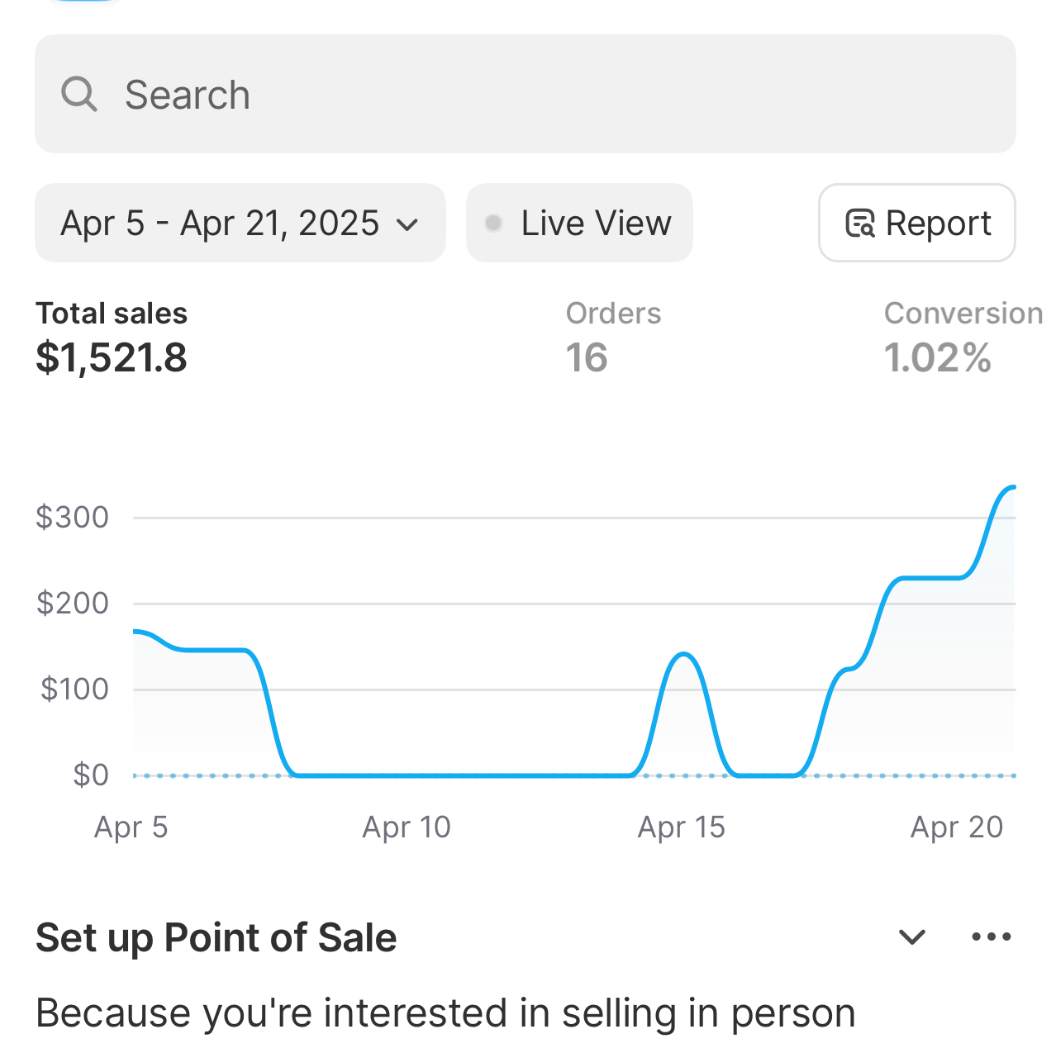Expand the Set up Point of Sale chevron
The width and height of the screenshot is (1045, 1059).
[912, 937]
